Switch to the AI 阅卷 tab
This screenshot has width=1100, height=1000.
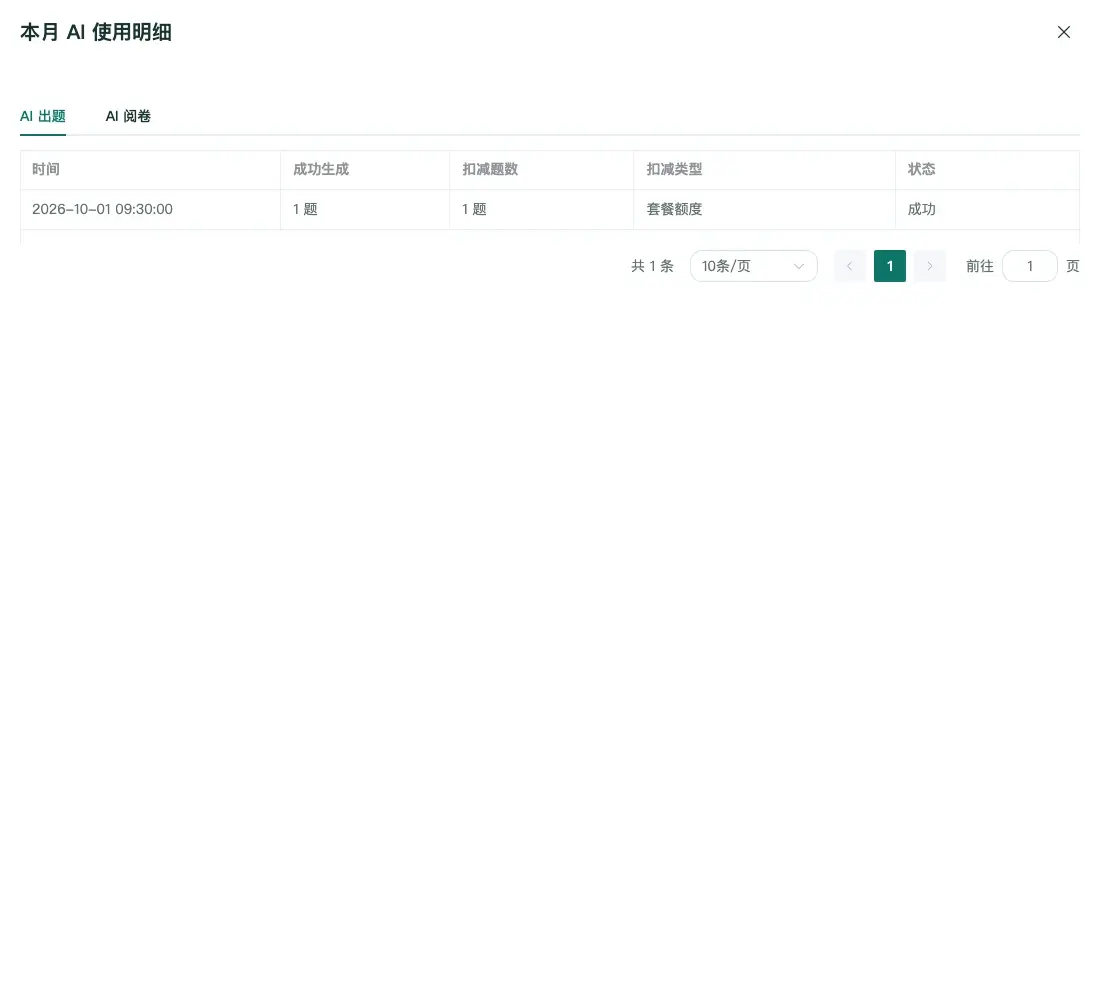(x=128, y=116)
